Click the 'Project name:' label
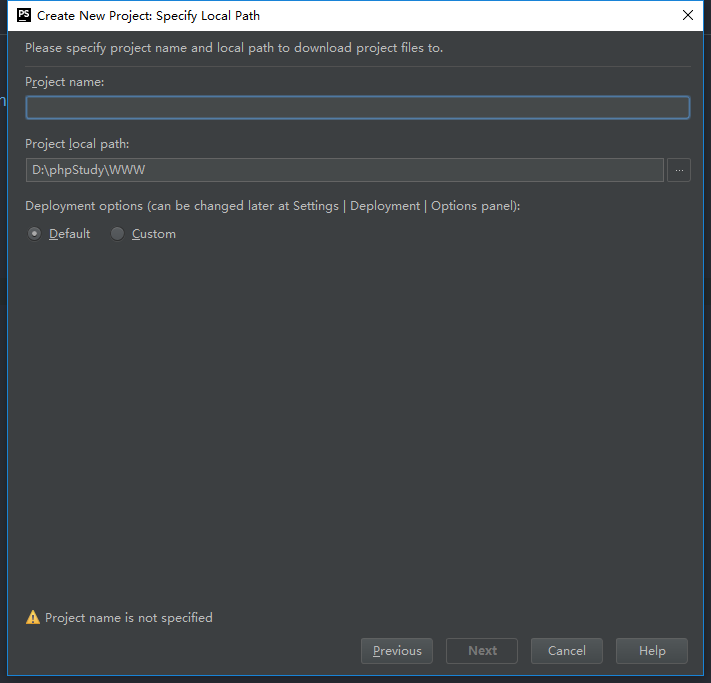Image resolution: width=711 pixels, height=683 pixels. point(64,82)
